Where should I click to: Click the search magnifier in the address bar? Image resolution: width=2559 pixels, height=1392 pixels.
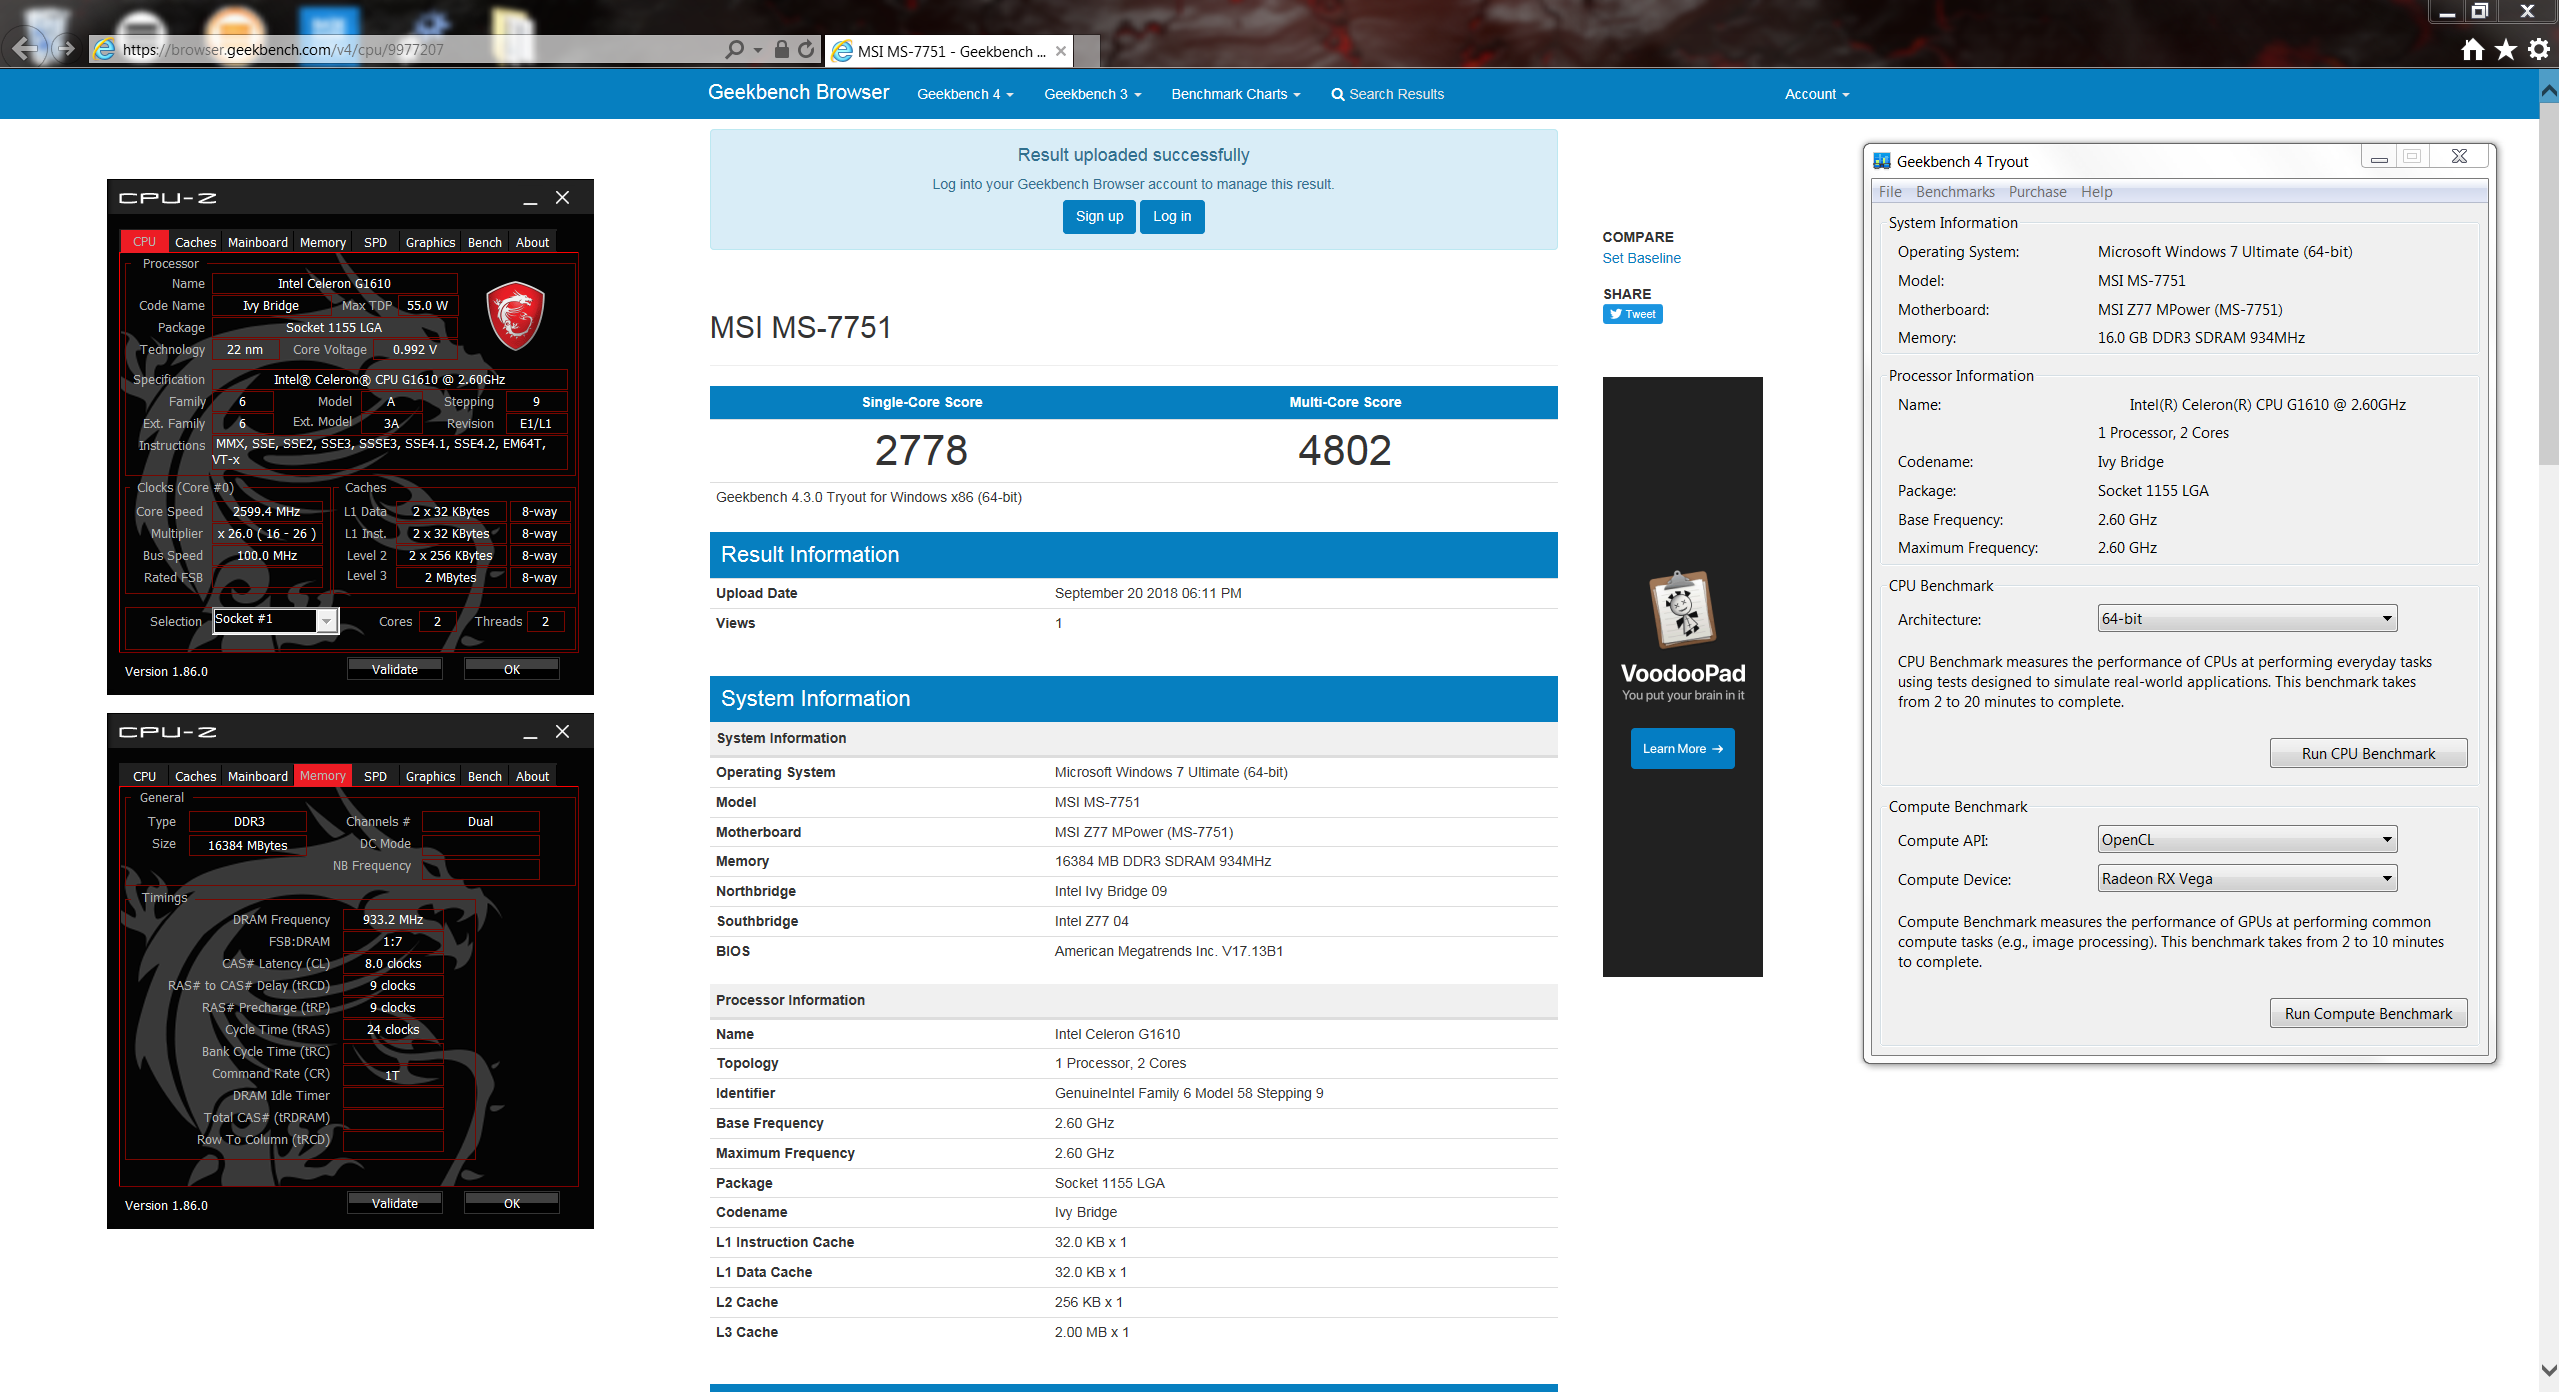tap(735, 49)
